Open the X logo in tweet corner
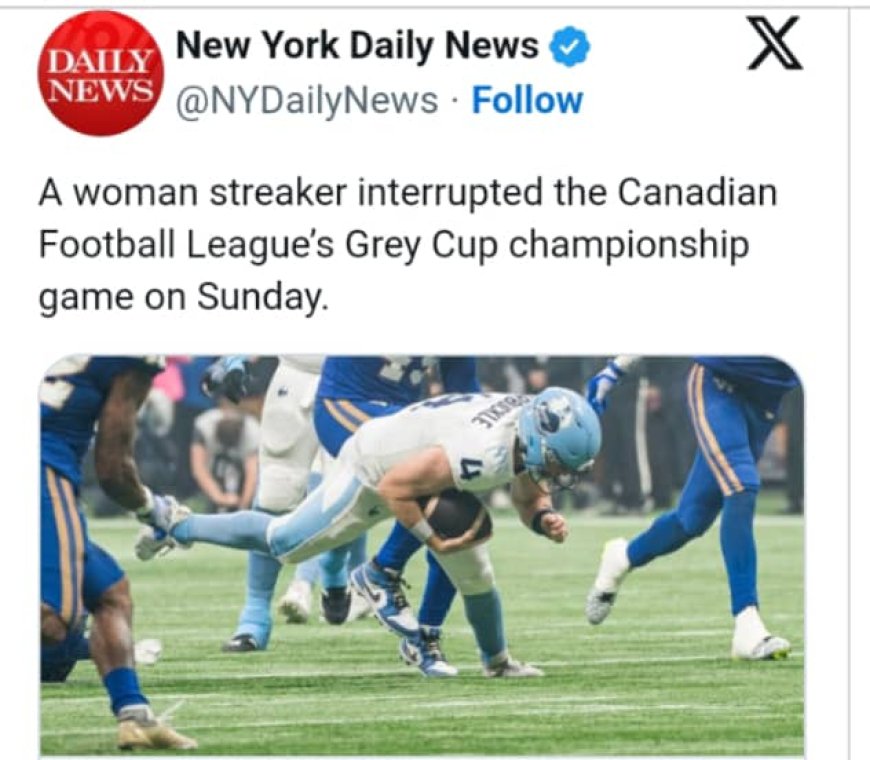This screenshot has height=760, width=870. click(x=775, y=43)
